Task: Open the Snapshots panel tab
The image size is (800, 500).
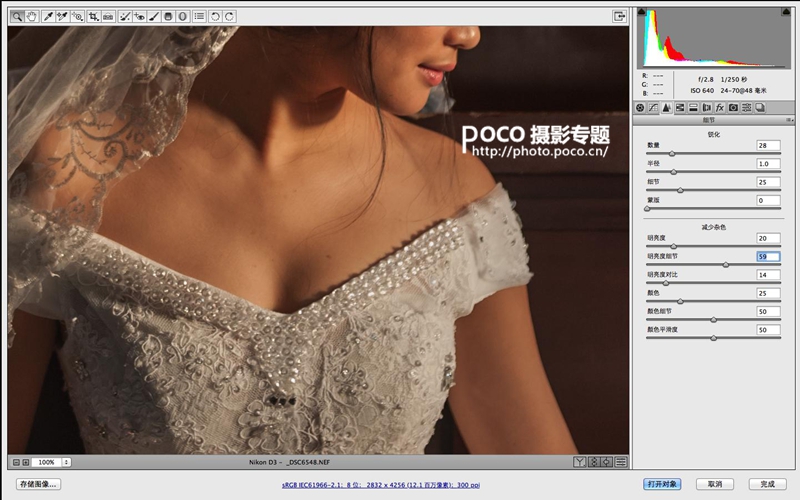Action: click(760, 108)
